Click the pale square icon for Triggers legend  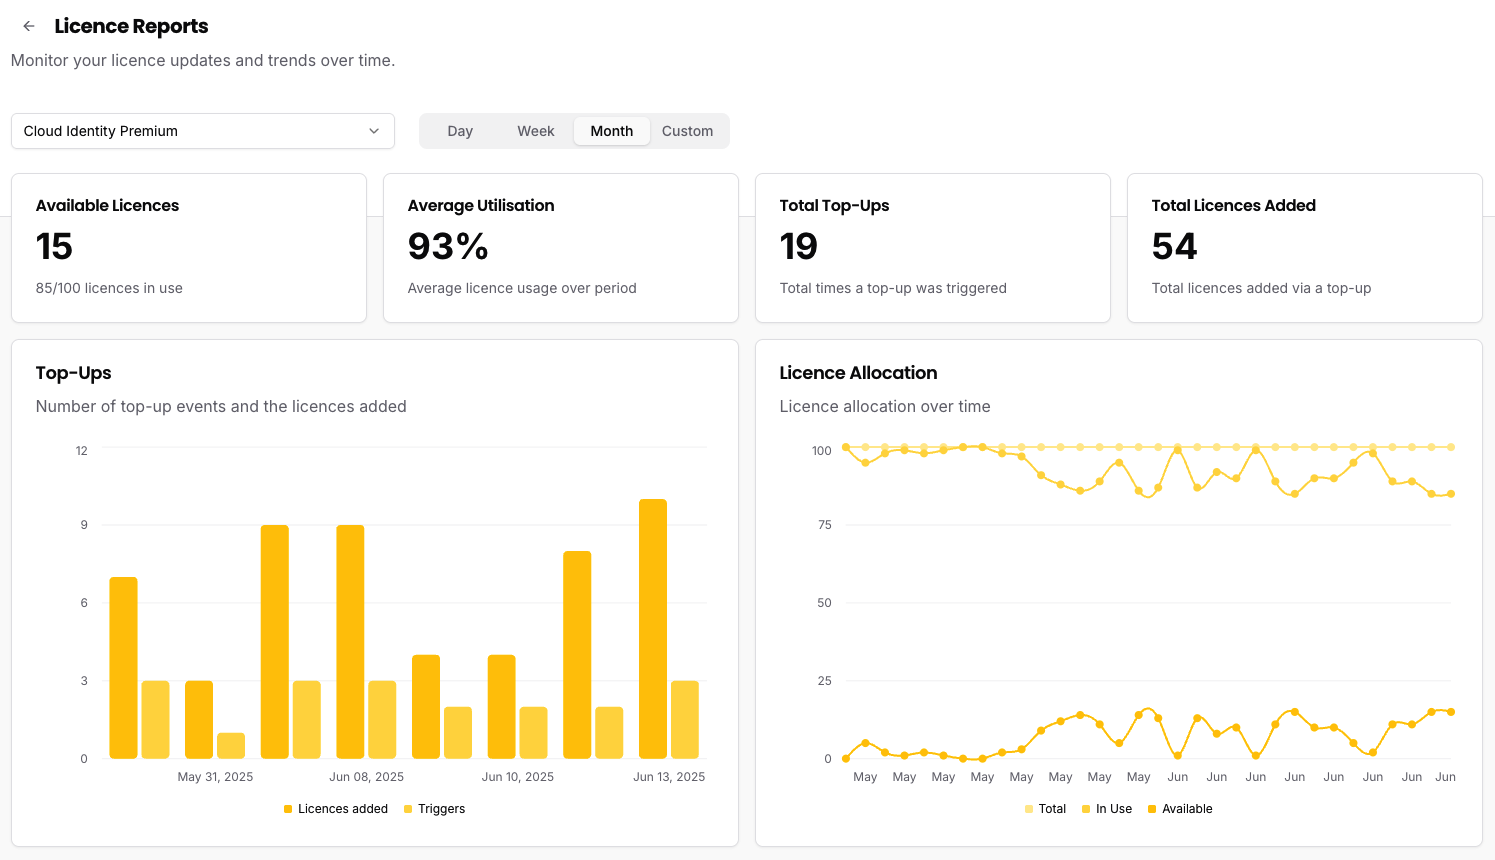tap(406, 809)
